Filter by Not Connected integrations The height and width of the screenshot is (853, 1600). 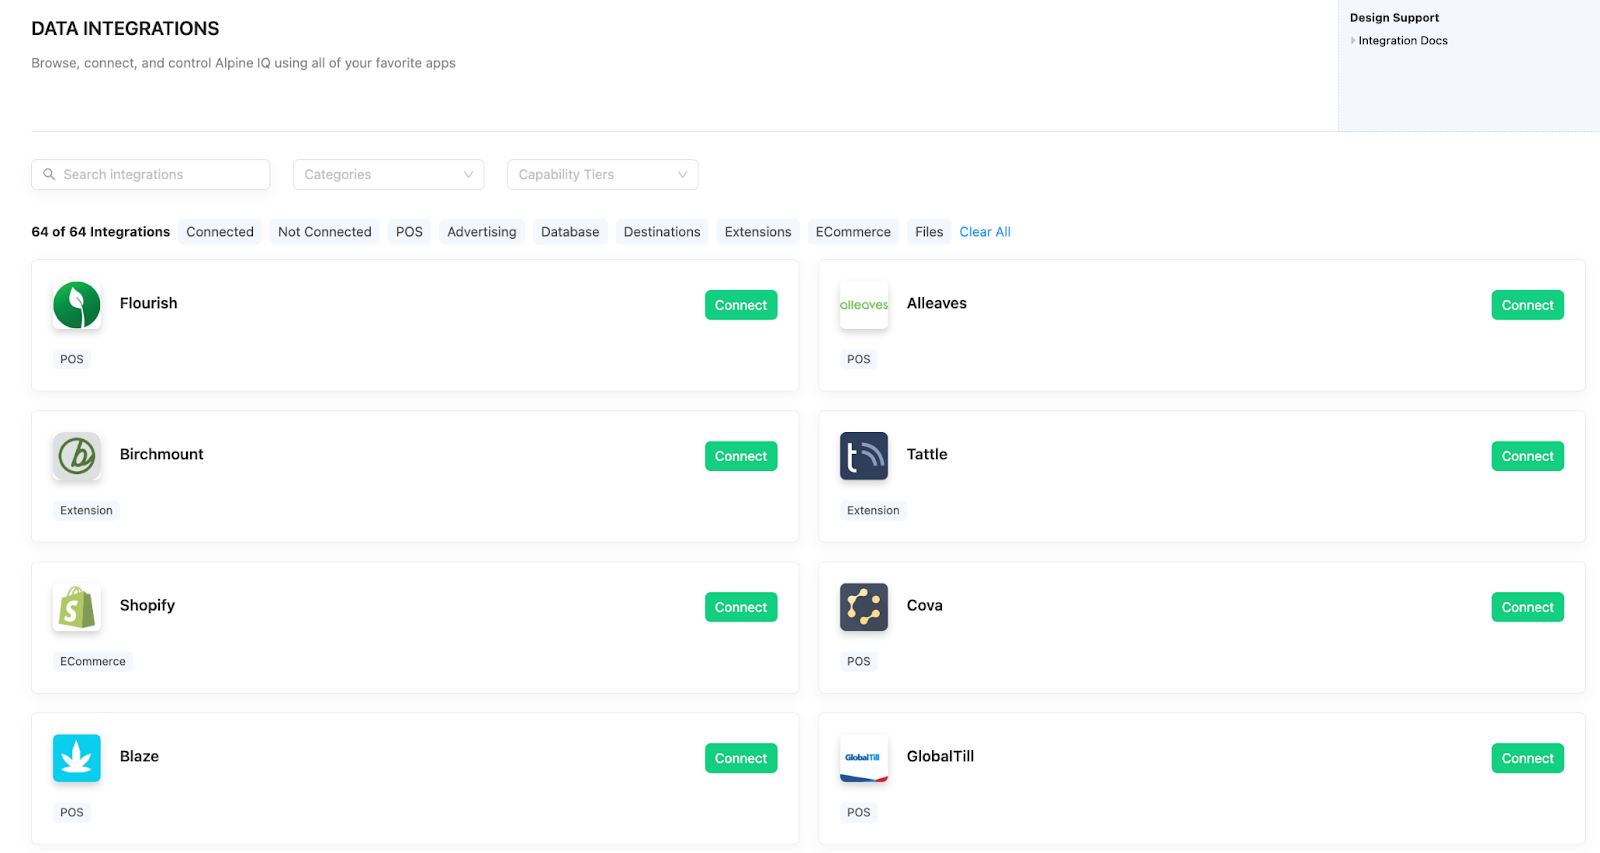click(x=325, y=232)
